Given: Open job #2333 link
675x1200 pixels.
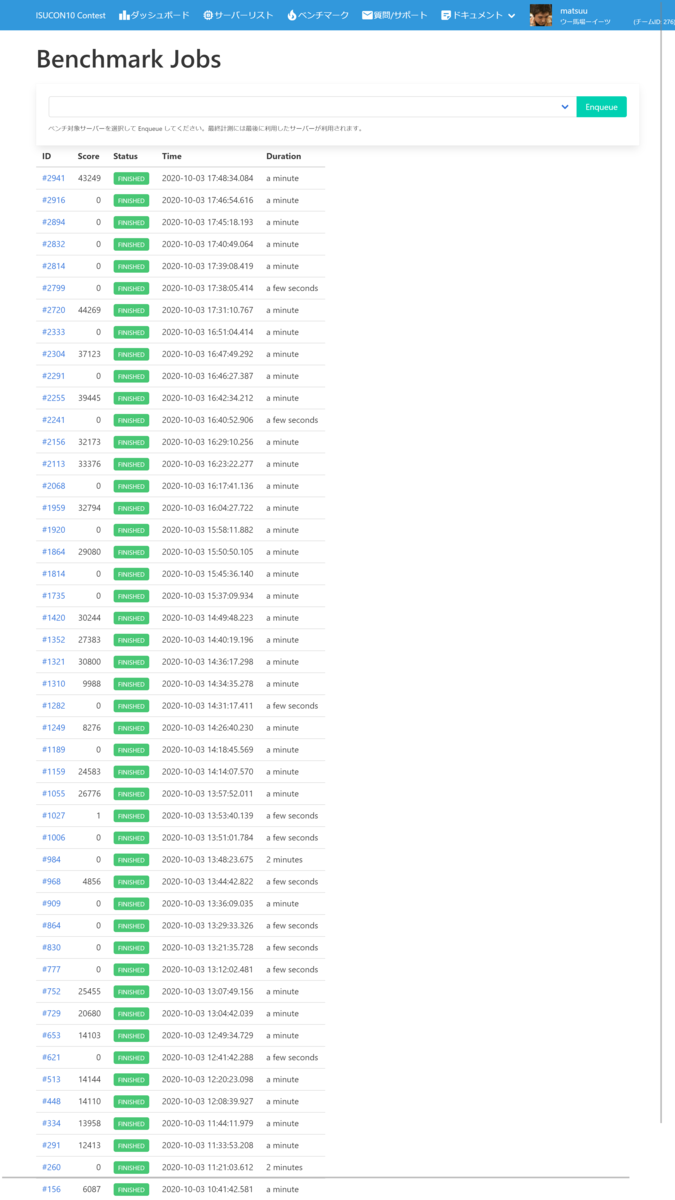Looking at the screenshot, I should pos(53,332).
